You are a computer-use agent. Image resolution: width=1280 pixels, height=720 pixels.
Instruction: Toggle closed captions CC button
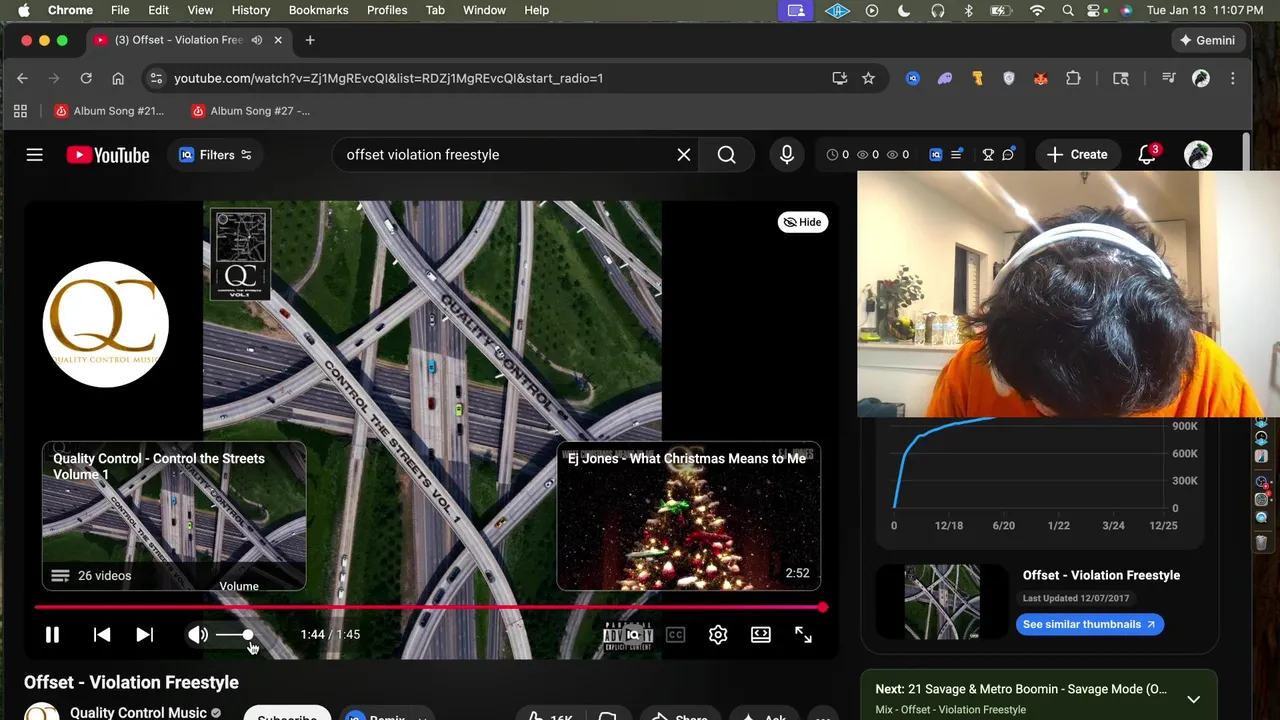tap(675, 635)
